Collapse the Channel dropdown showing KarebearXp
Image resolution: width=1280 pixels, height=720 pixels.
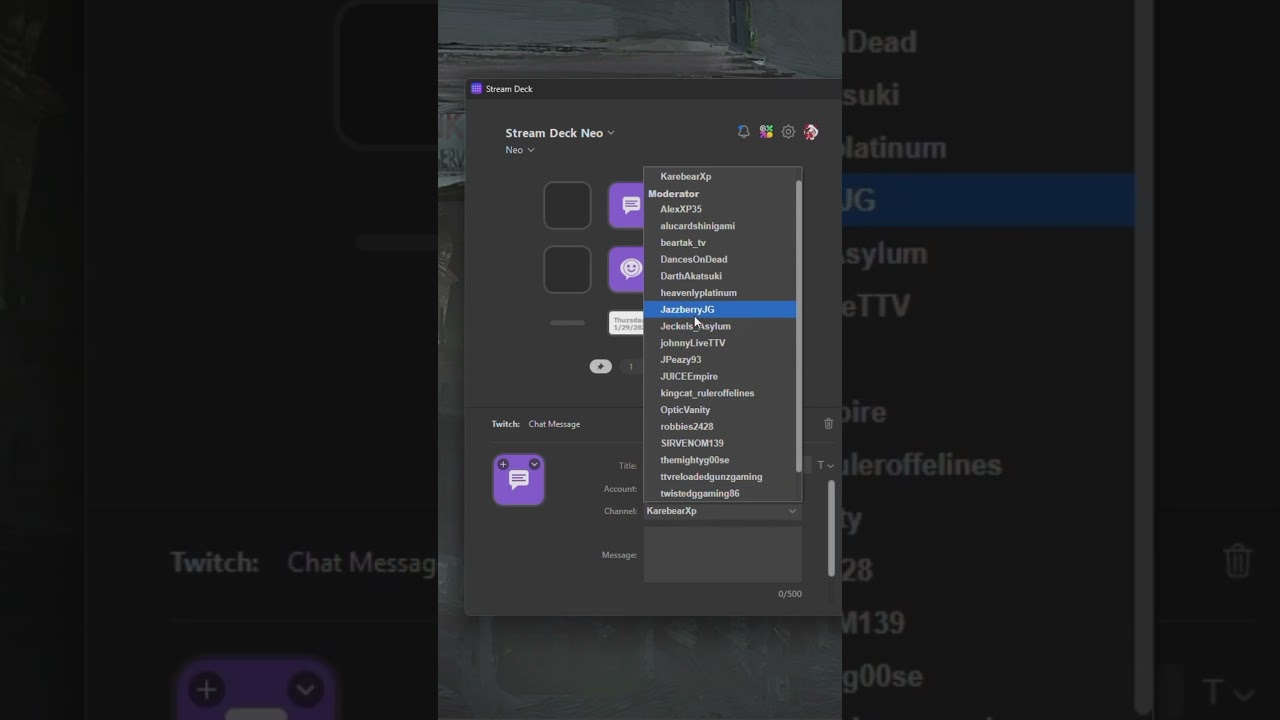click(x=722, y=511)
